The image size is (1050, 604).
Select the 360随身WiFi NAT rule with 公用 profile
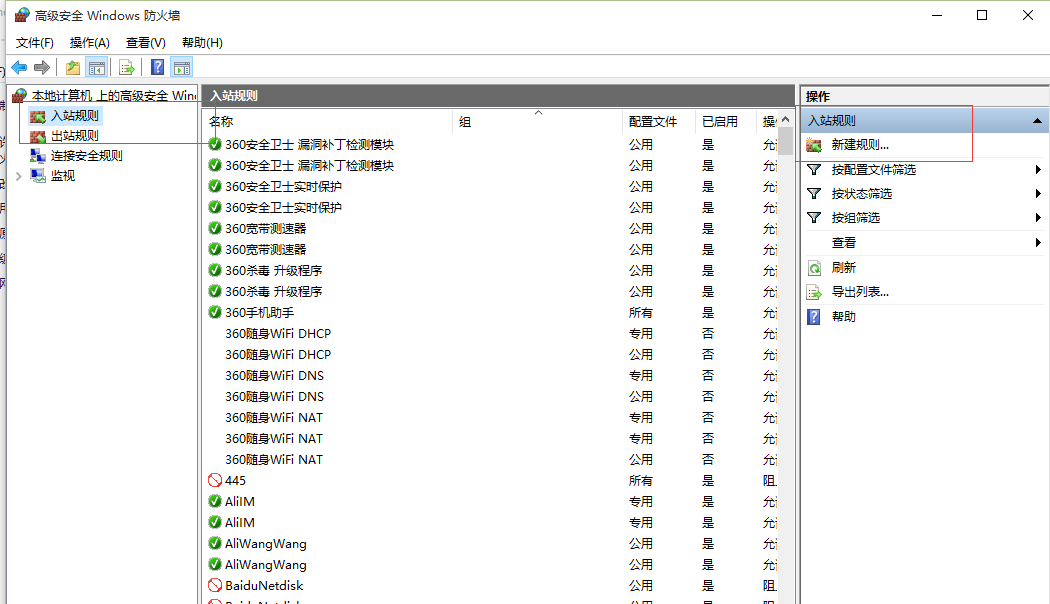point(492,460)
